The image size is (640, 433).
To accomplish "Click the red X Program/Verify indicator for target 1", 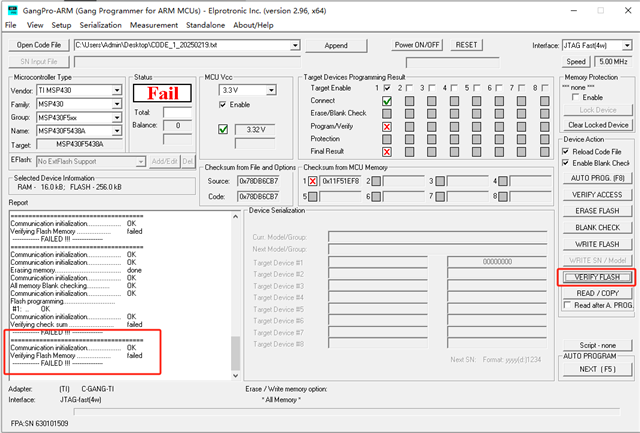I will tap(387, 127).
